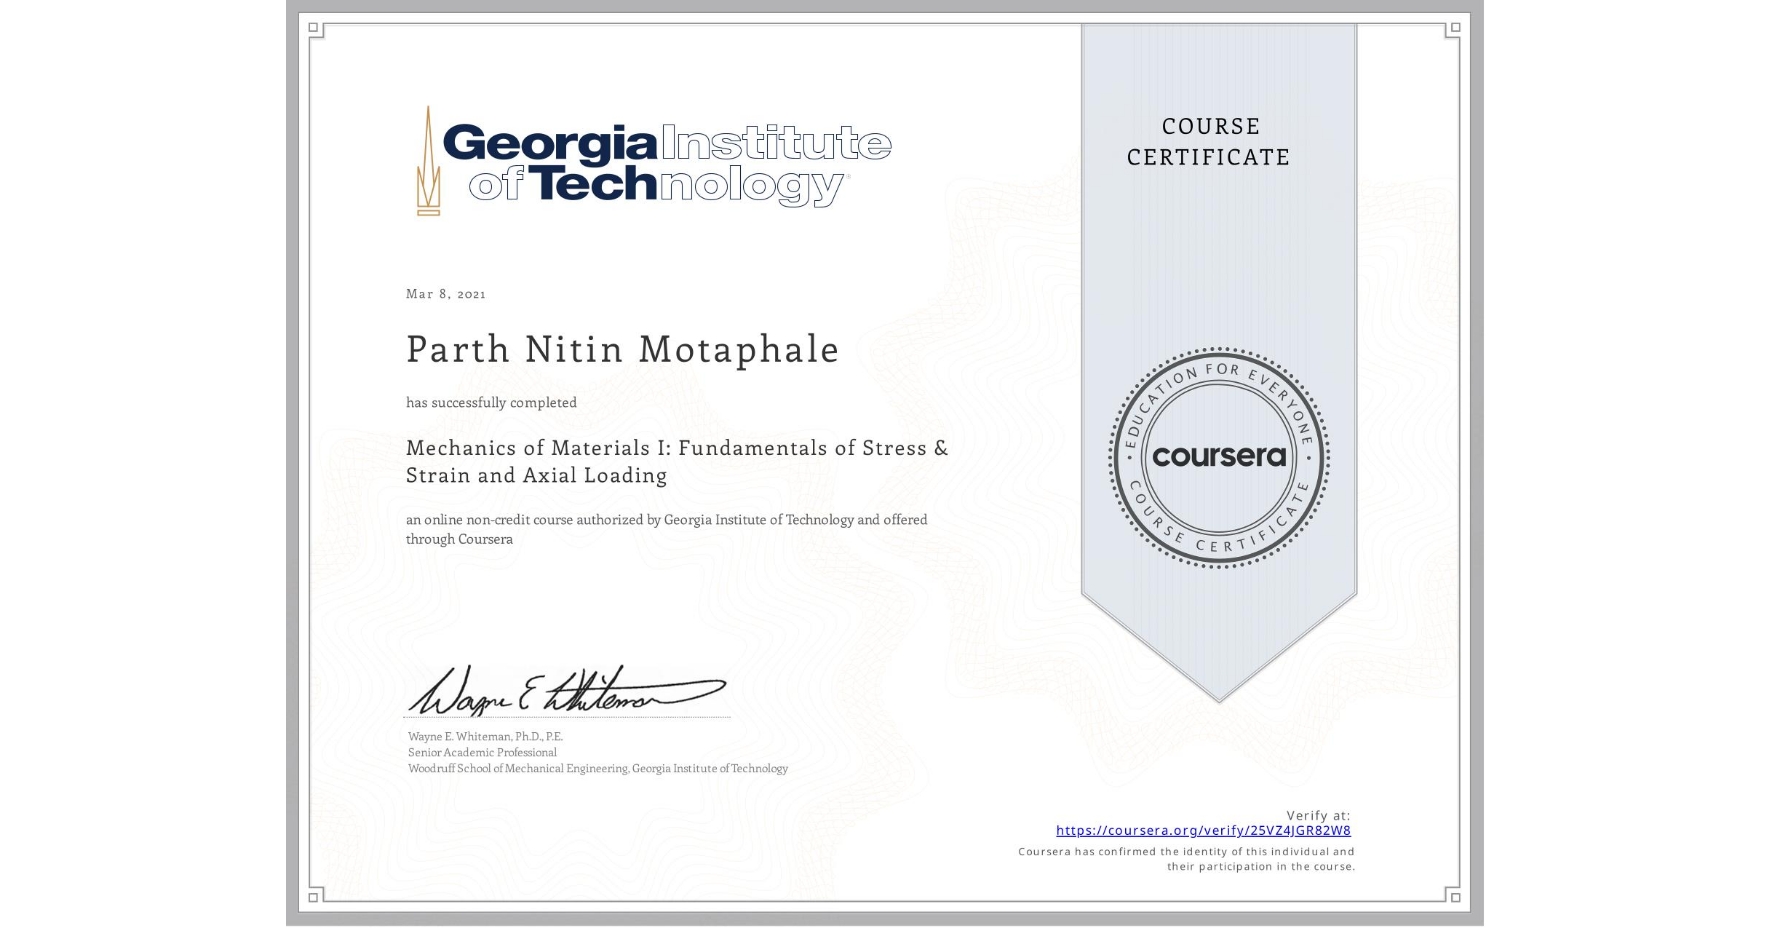Click the text 'has successfully completed'
This screenshot has height=928, width=1772.
[x=491, y=402]
